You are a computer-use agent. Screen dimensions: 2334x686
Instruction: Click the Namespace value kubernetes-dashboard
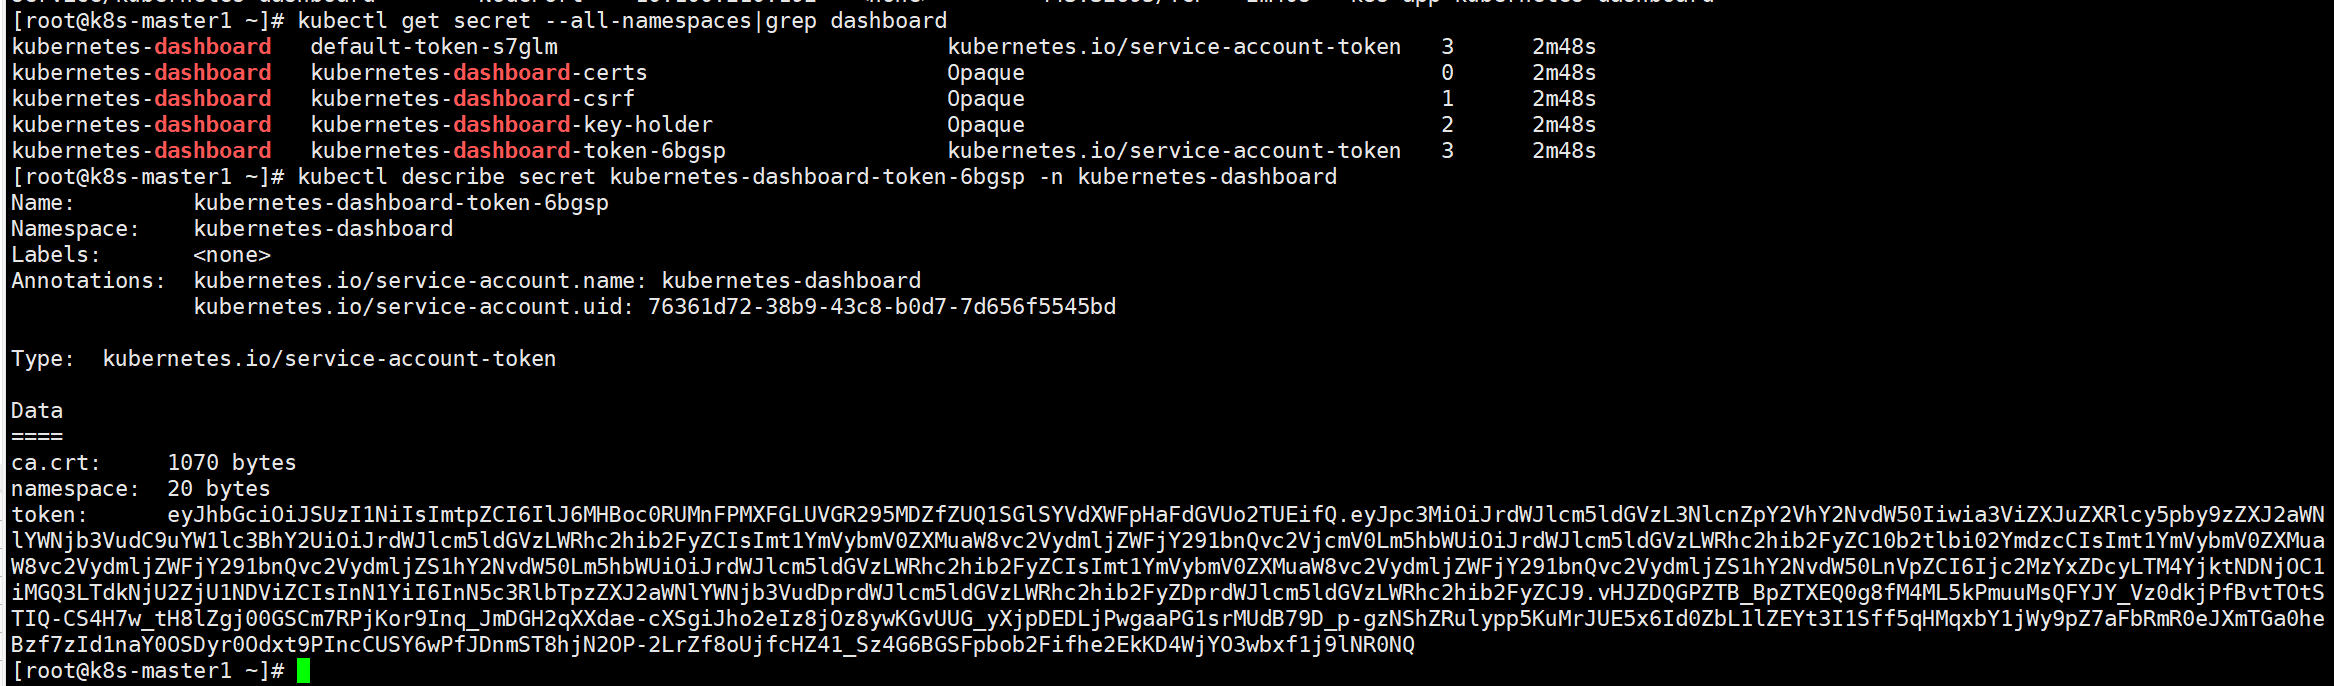click(x=323, y=229)
